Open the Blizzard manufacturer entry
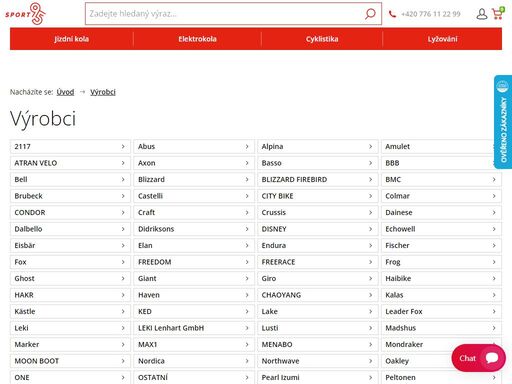Viewport: 512px width, 384px height. click(x=194, y=179)
